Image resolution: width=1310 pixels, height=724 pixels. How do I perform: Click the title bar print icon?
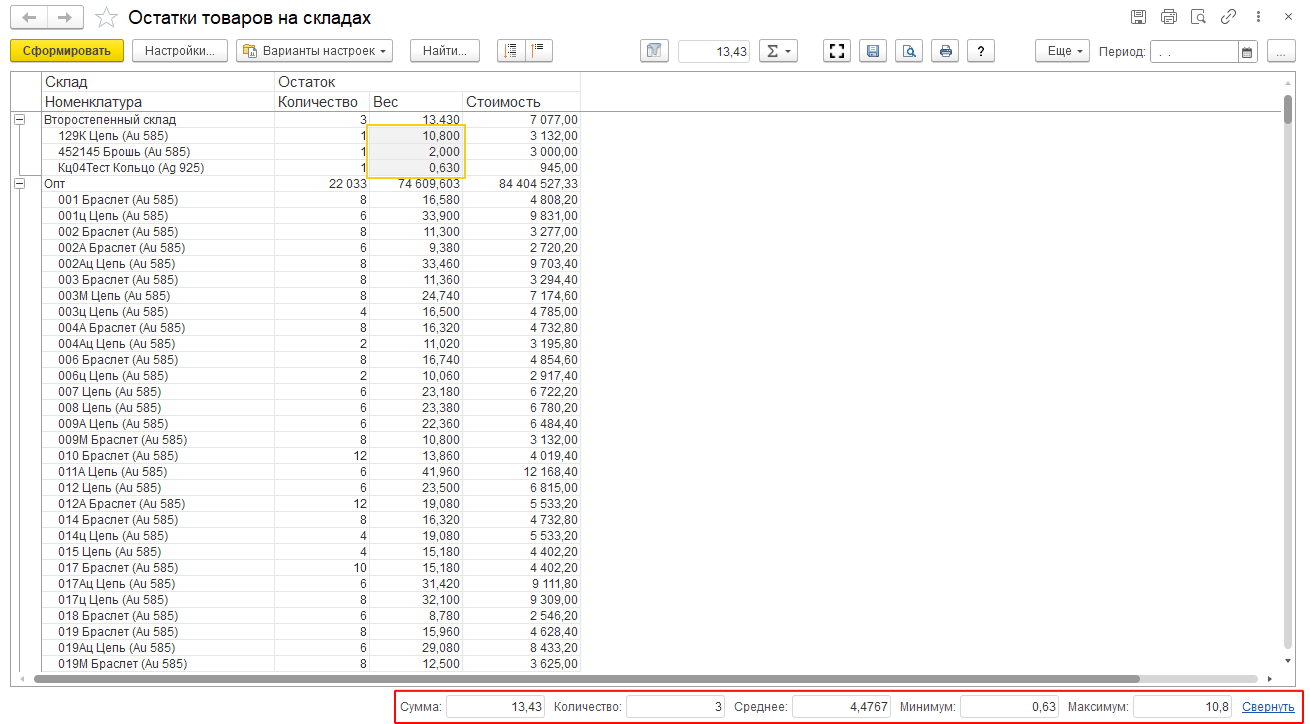1169,17
